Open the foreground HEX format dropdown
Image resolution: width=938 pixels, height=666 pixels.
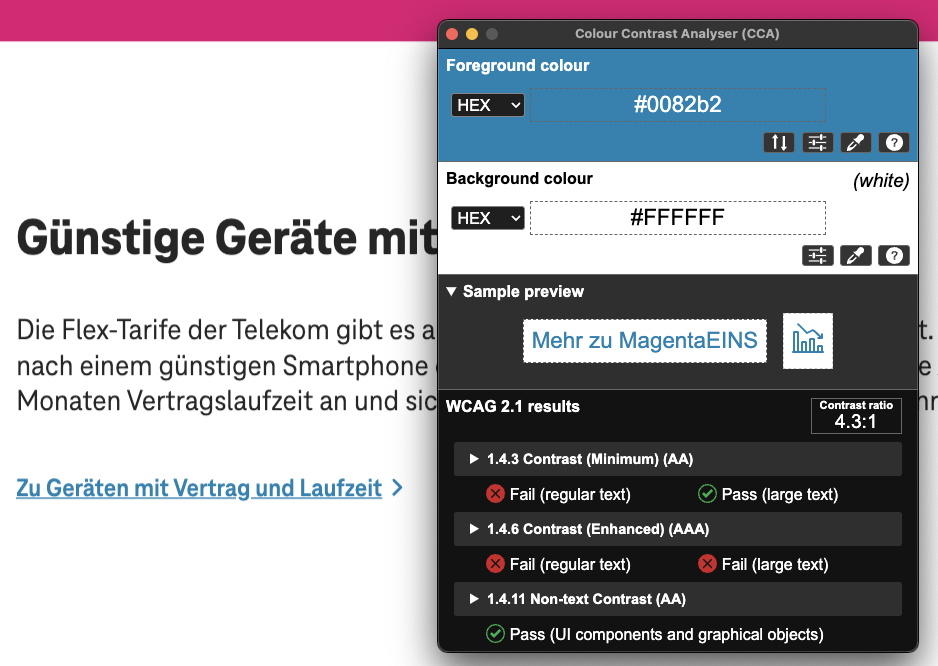(x=487, y=104)
